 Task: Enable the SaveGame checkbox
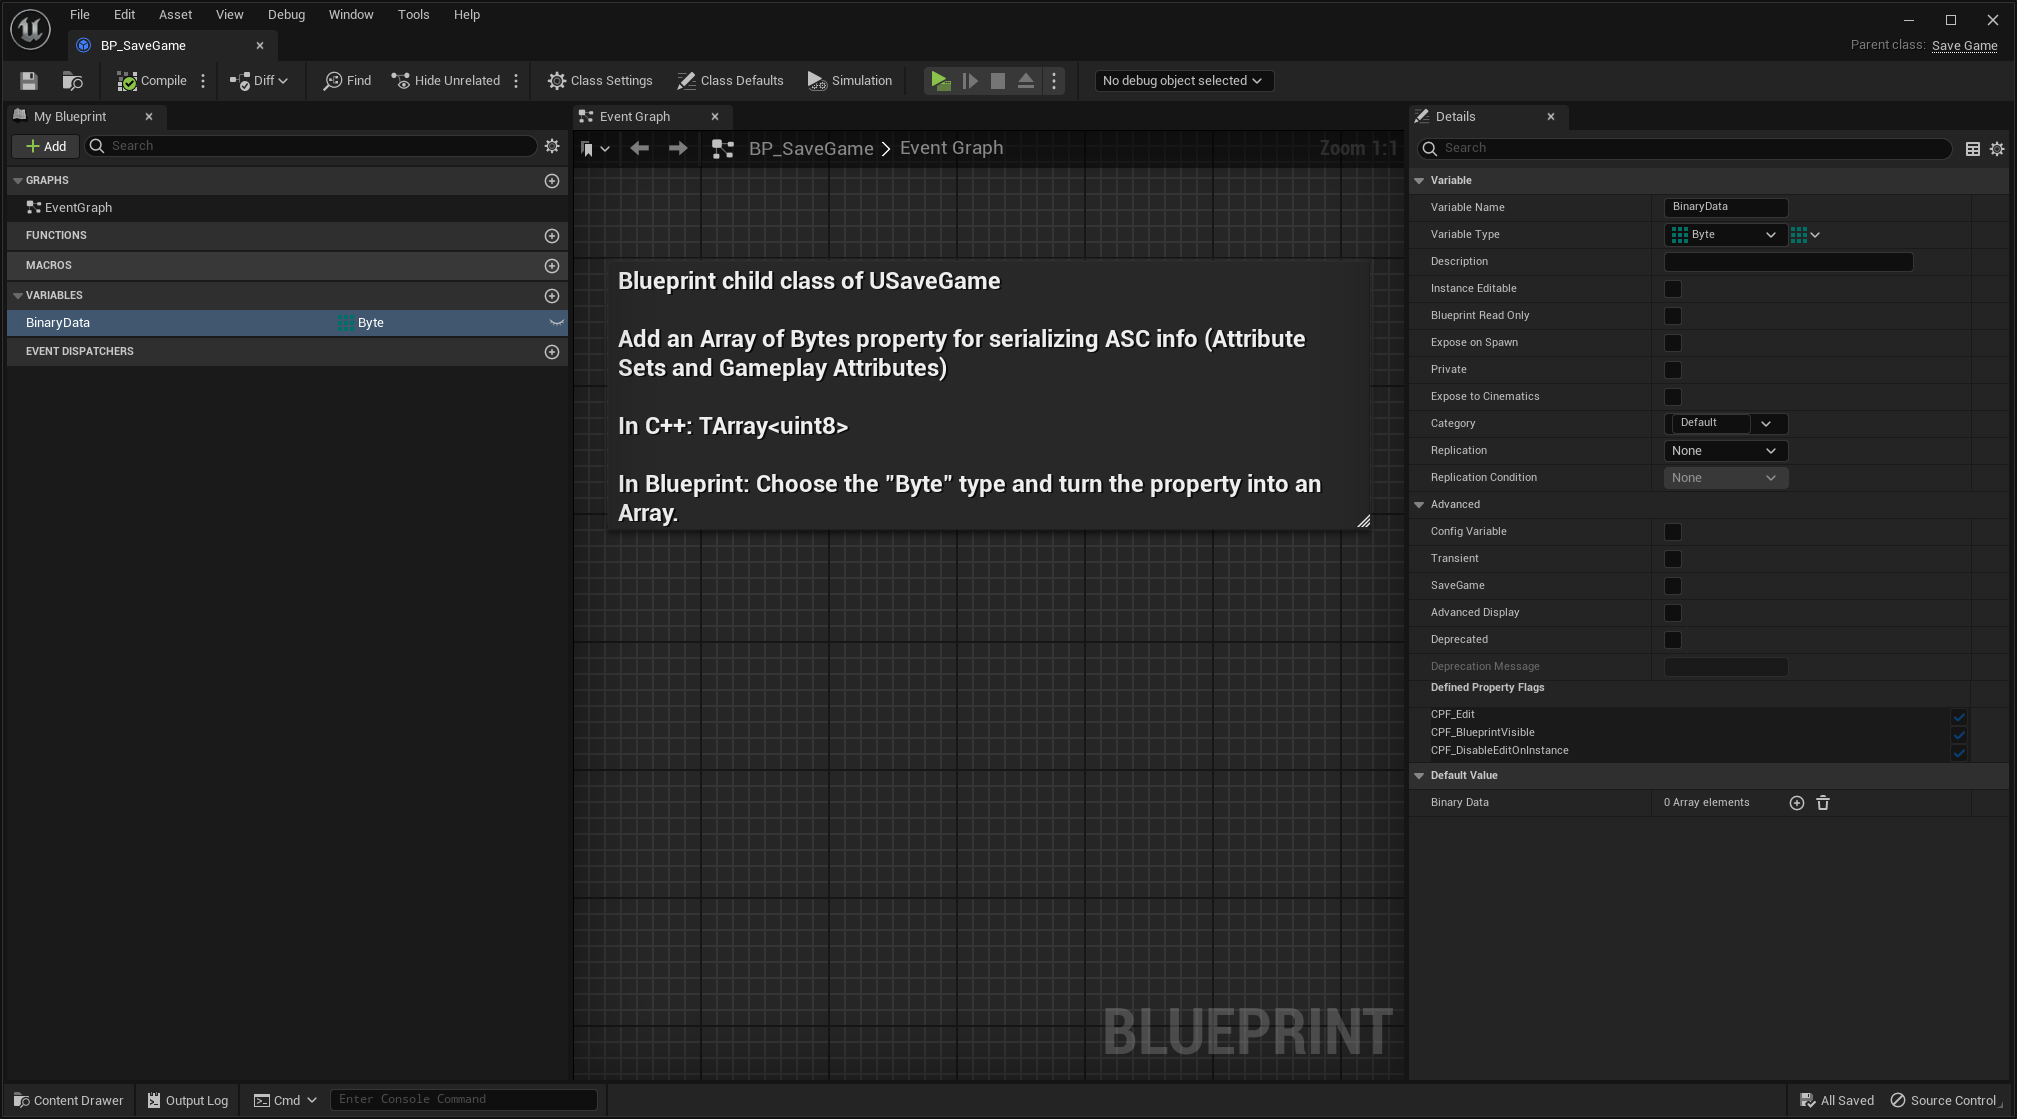pos(1673,586)
